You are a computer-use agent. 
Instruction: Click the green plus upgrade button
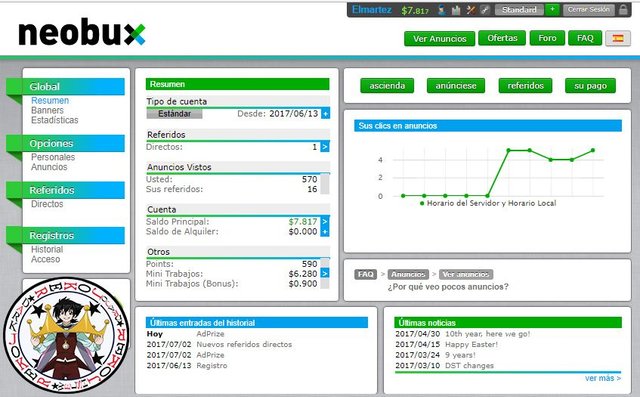click(552, 9)
